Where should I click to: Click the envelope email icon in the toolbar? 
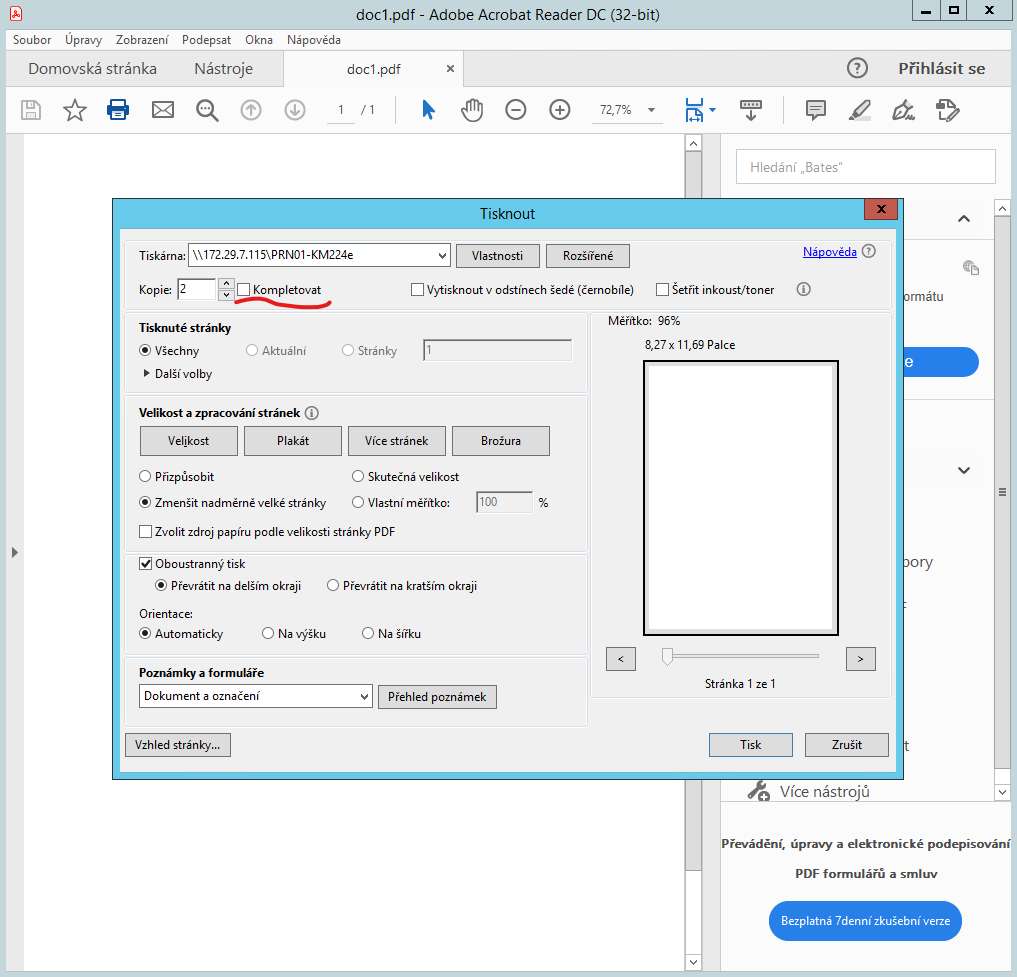(163, 110)
